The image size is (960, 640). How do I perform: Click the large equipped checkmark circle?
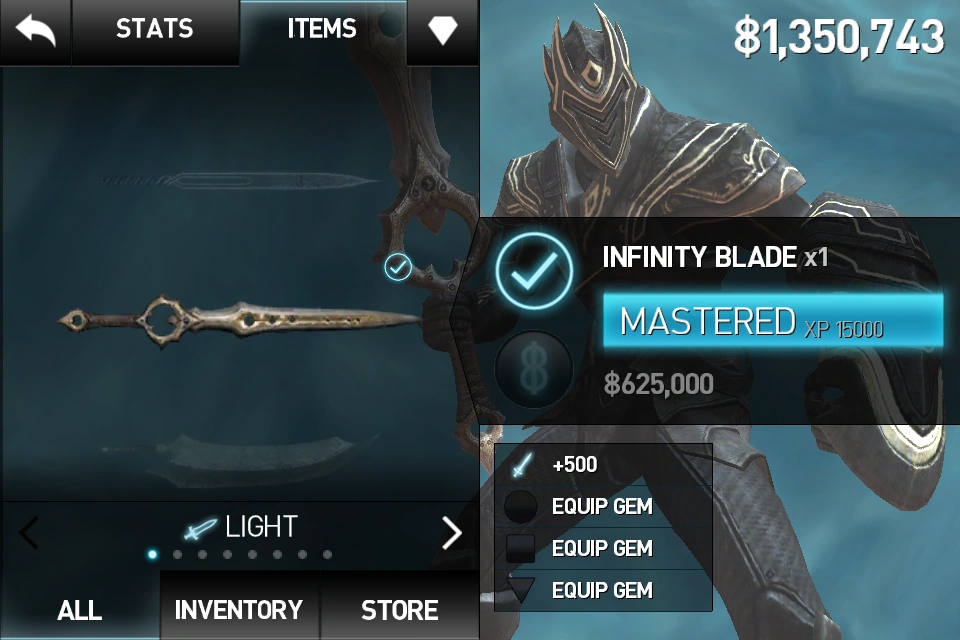pyautogui.click(x=534, y=270)
